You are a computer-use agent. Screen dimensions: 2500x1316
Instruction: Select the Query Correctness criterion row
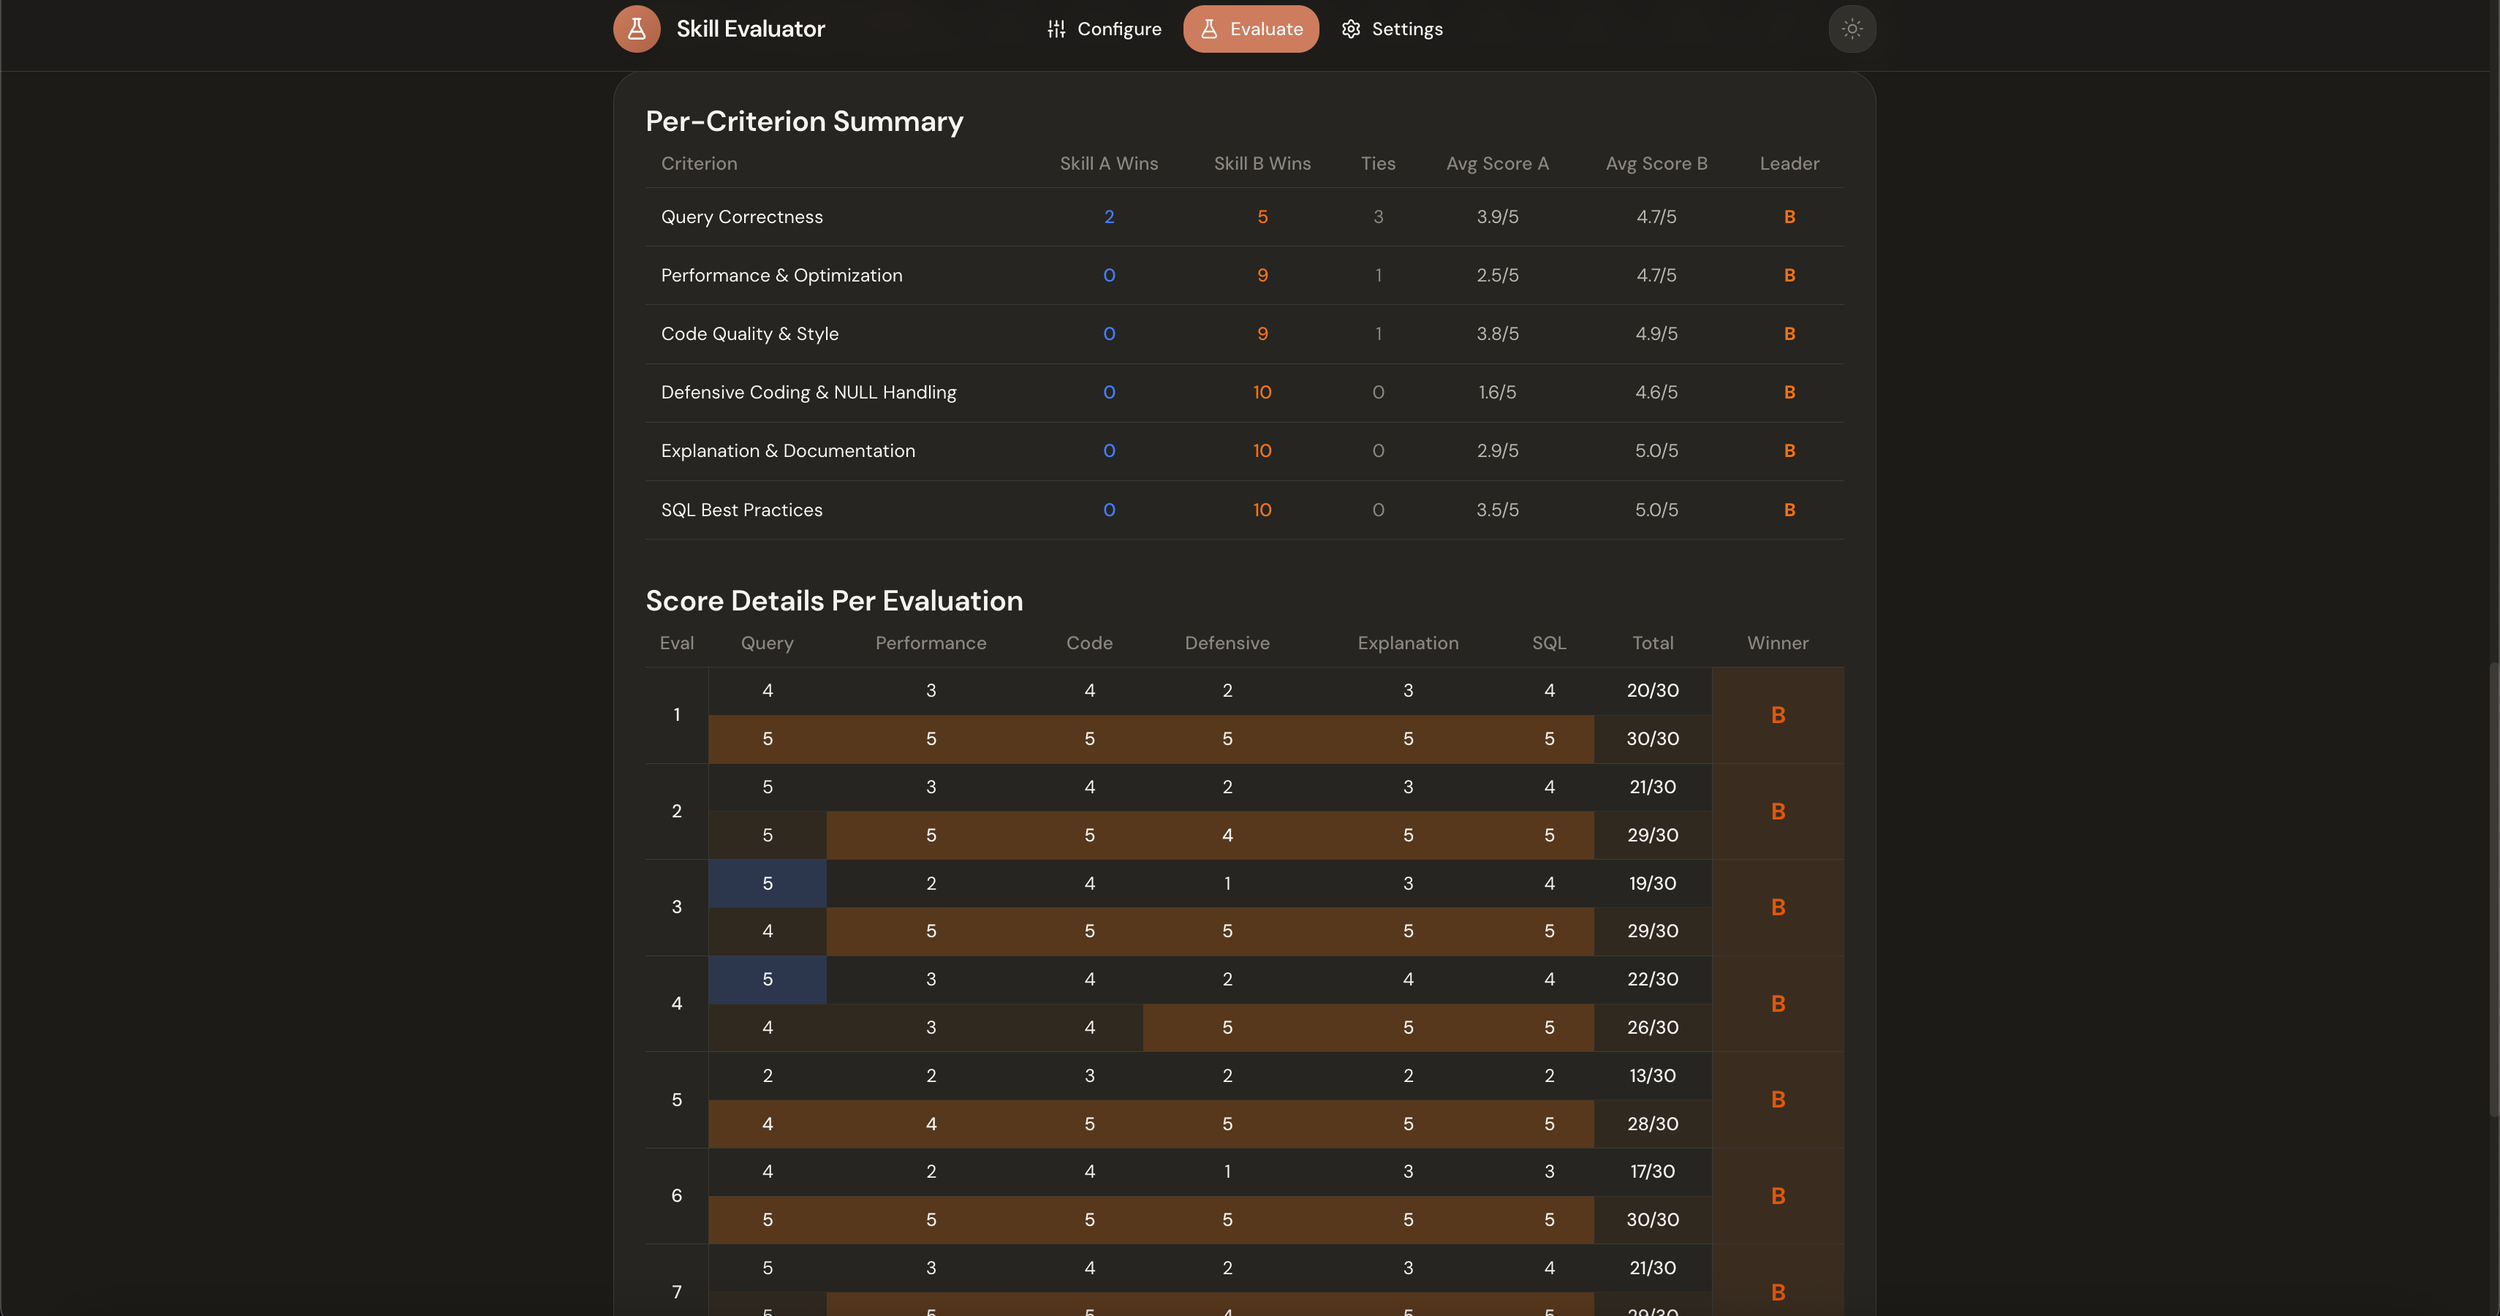point(742,217)
